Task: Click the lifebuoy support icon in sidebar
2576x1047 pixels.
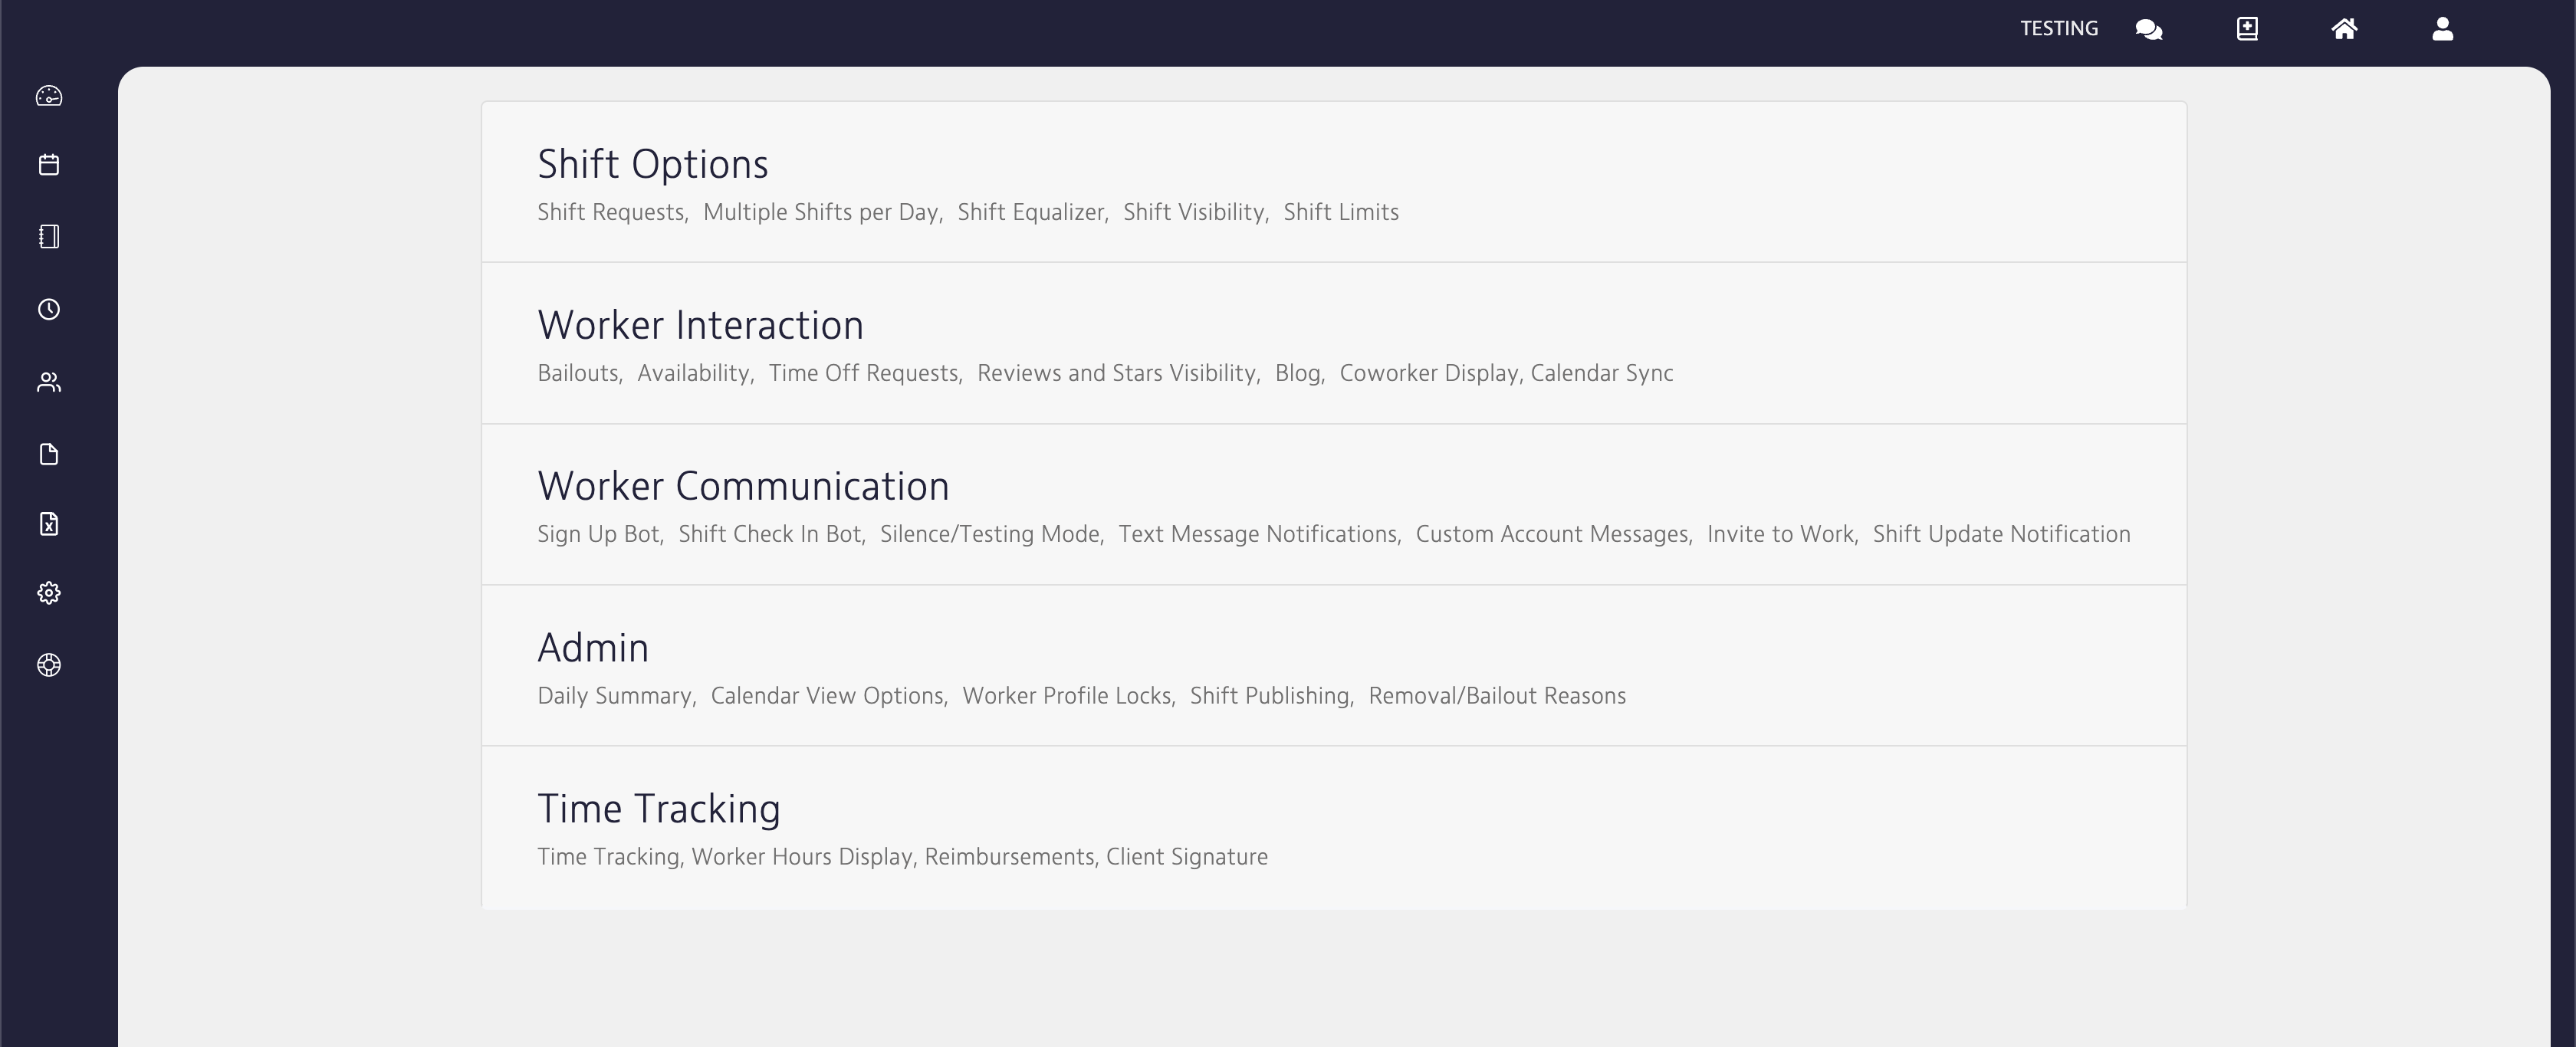Action: coord(49,665)
